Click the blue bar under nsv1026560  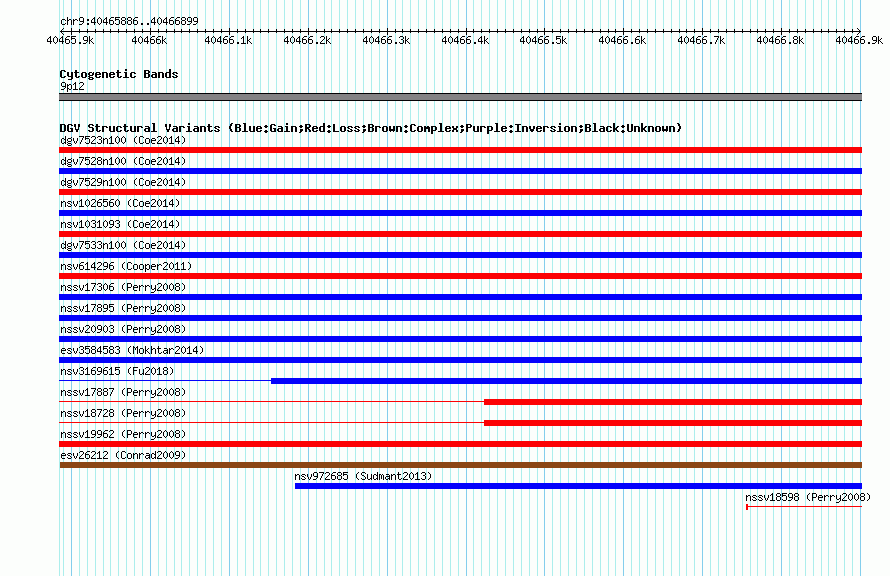(x=460, y=213)
